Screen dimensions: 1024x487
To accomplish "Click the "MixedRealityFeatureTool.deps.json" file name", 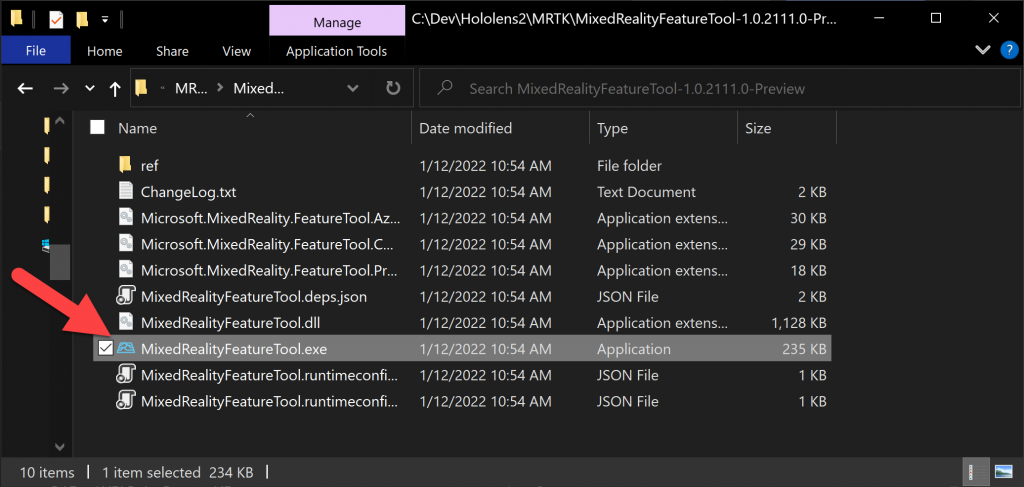I will 253,296.
